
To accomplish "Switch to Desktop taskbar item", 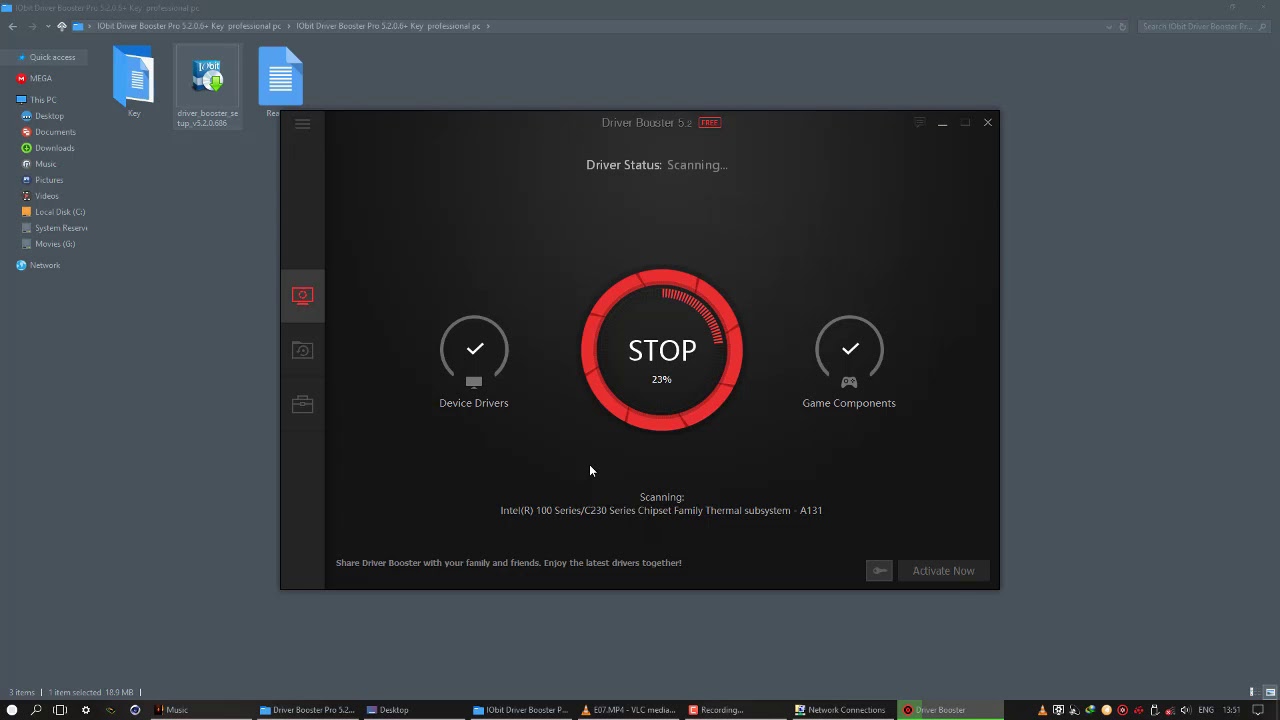I will [x=412, y=710].
